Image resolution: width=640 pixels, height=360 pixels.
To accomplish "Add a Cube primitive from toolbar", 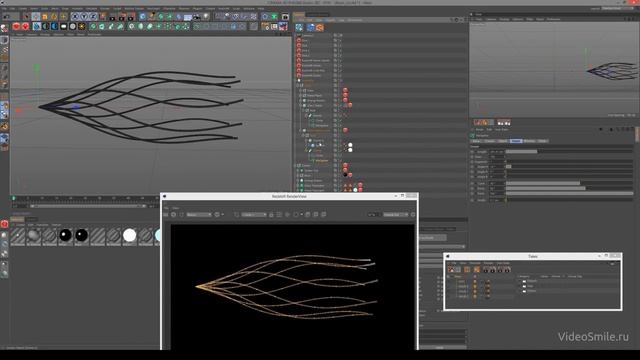I will pyautogui.click(x=142, y=16).
